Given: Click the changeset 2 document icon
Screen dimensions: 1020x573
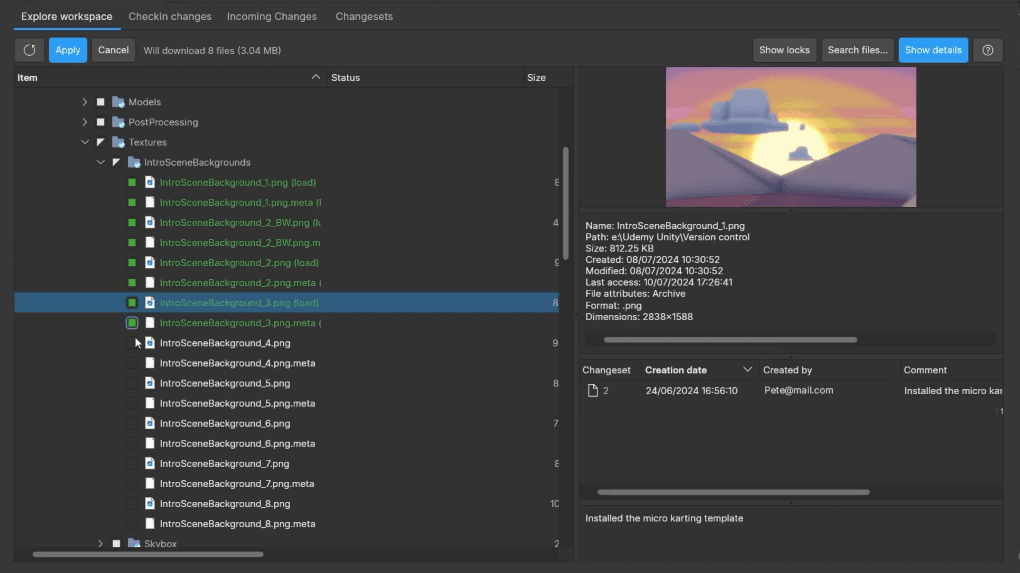Looking at the screenshot, I should pos(593,390).
